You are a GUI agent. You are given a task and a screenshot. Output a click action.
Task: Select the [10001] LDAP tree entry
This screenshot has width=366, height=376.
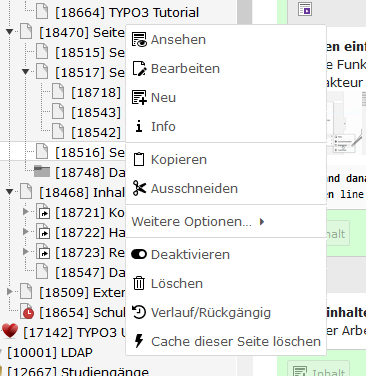pyautogui.click(x=50, y=352)
